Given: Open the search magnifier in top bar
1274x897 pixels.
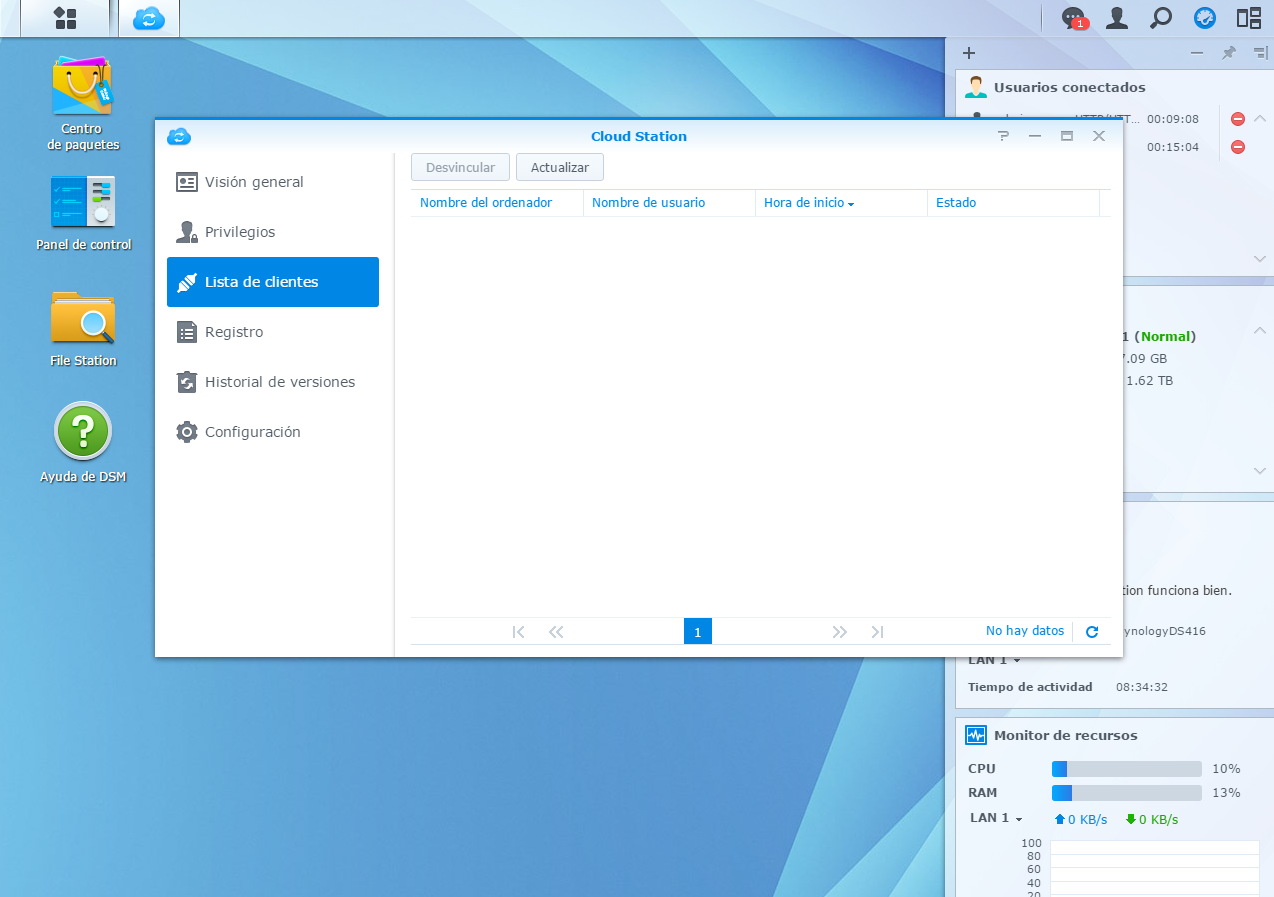Looking at the screenshot, I should click(x=1161, y=18).
